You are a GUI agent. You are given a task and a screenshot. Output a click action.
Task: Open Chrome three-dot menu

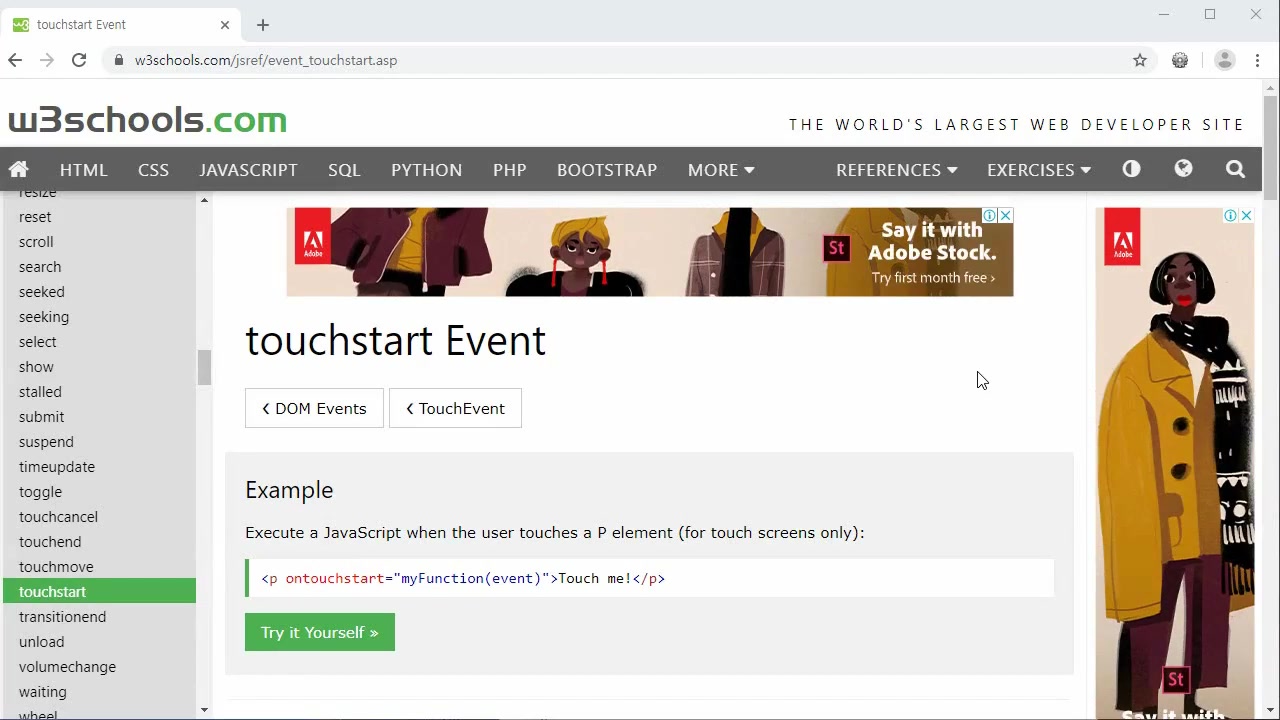pos(1257,60)
